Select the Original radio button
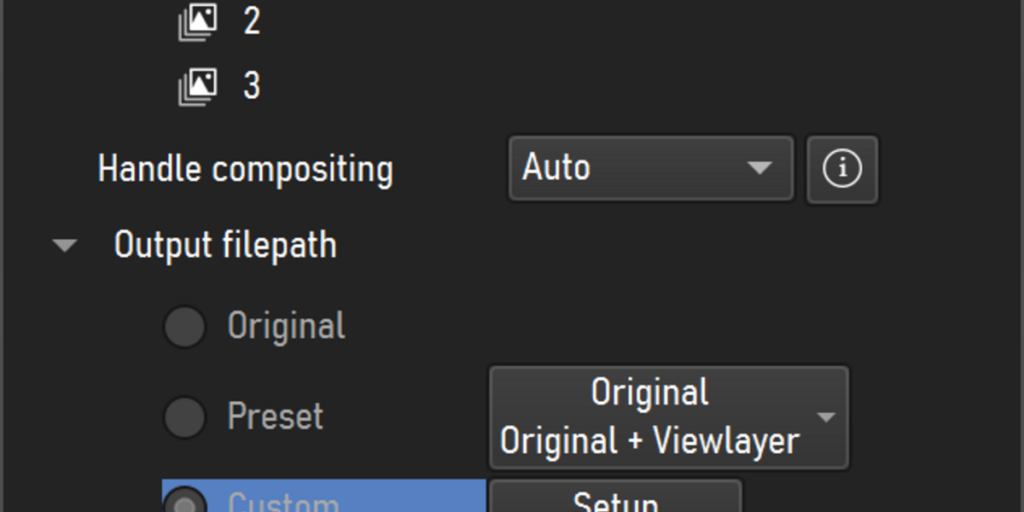The width and height of the screenshot is (1024, 512). [185, 327]
